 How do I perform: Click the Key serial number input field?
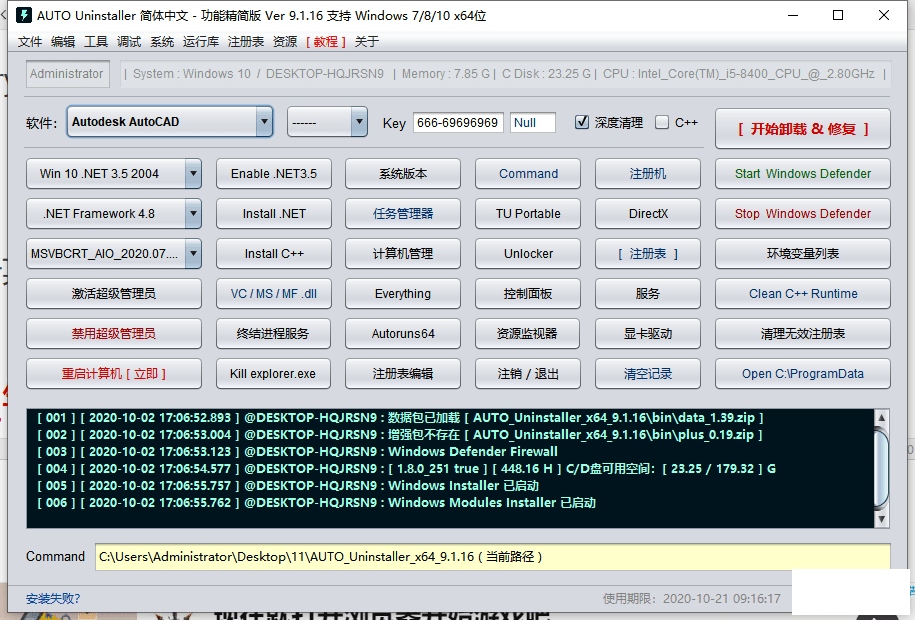click(x=457, y=122)
